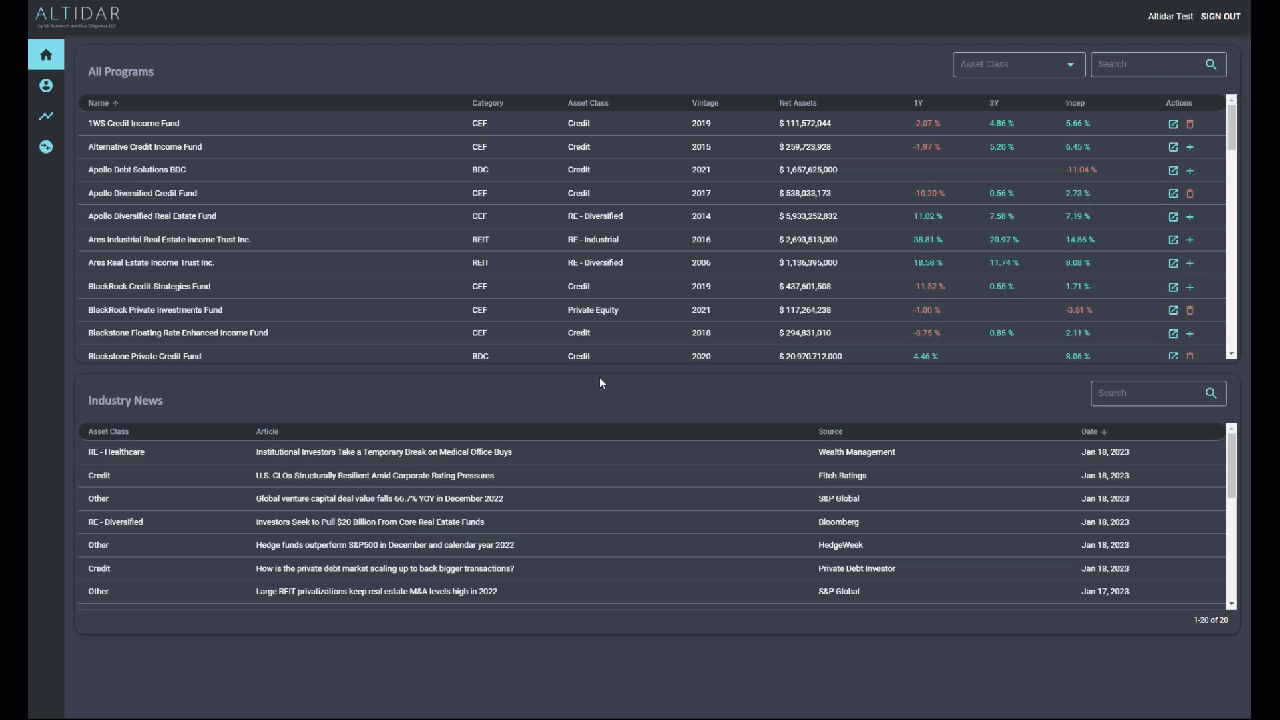The height and width of the screenshot is (720, 1280).
Task: Remove Apollo Diversified Credit Fund using trash icon
Action: (x=1190, y=193)
